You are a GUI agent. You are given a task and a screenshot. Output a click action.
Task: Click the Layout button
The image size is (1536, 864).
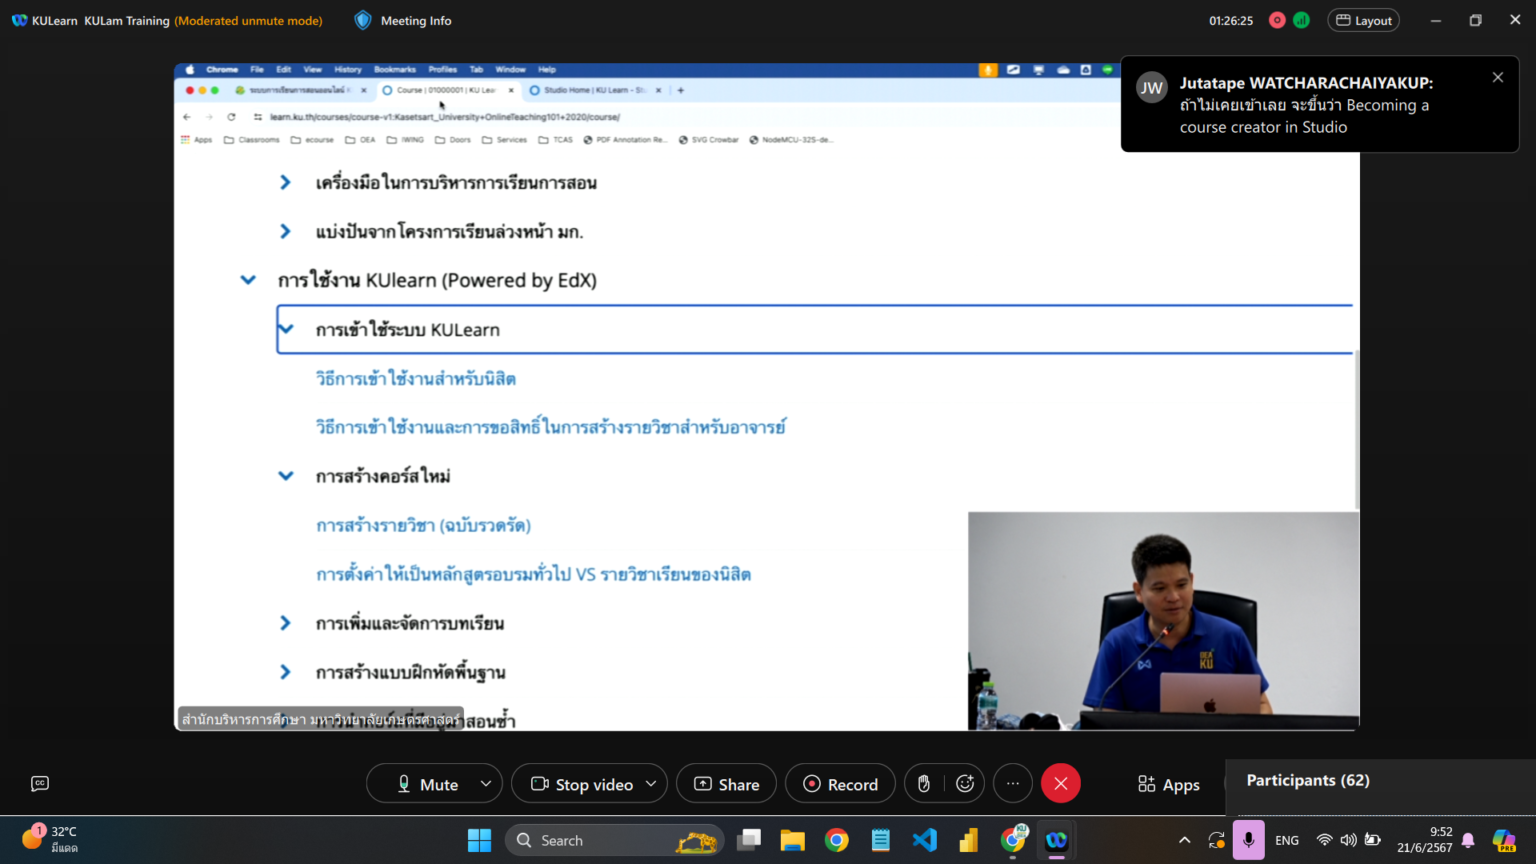[x=1363, y=20]
